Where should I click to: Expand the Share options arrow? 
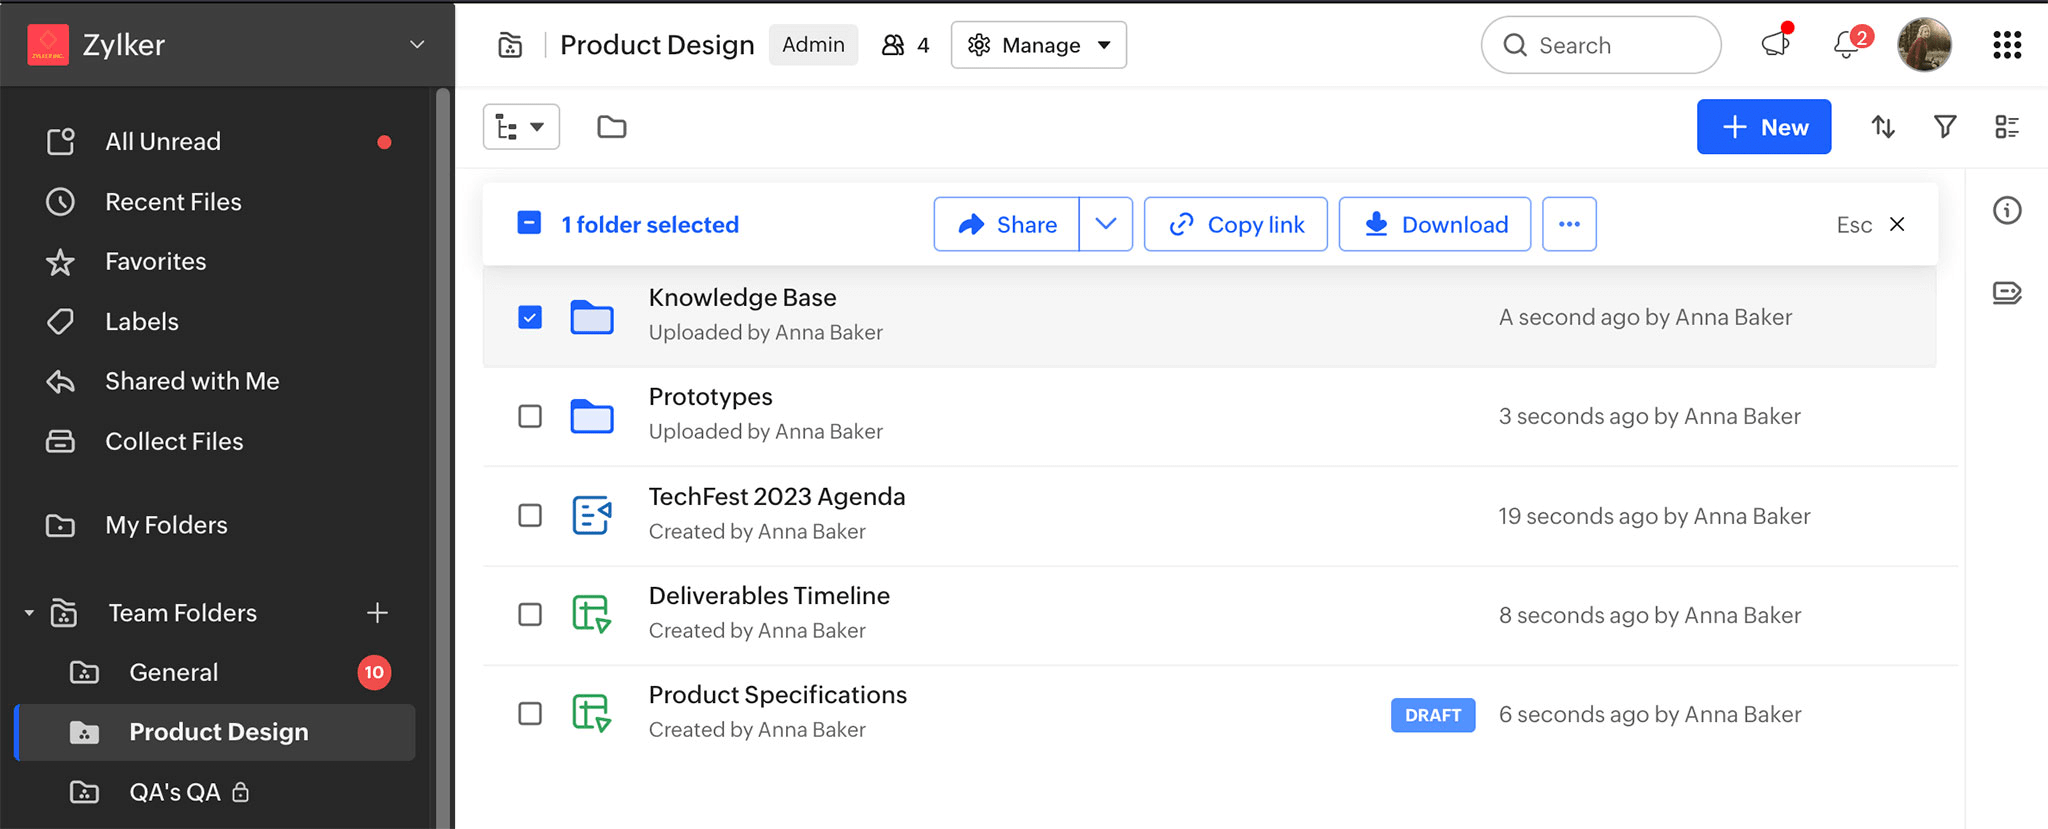tap(1105, 224)
